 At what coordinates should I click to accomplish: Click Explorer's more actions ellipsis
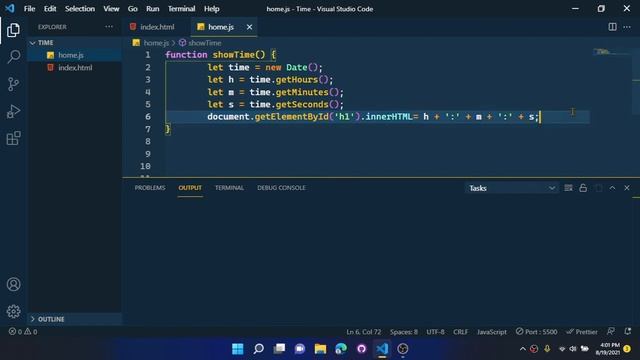[x=109, y=27]
